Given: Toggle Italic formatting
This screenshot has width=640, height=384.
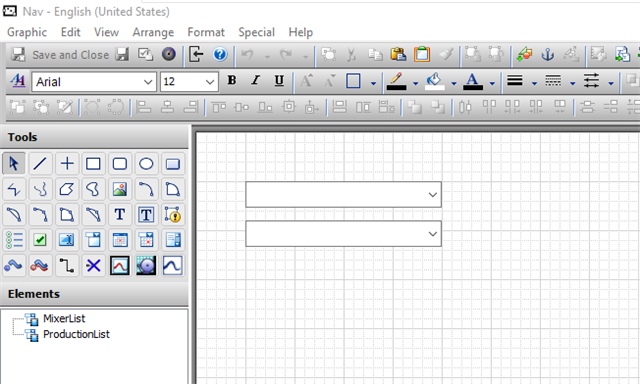Looking at the screenshot, I should point(256,80).
